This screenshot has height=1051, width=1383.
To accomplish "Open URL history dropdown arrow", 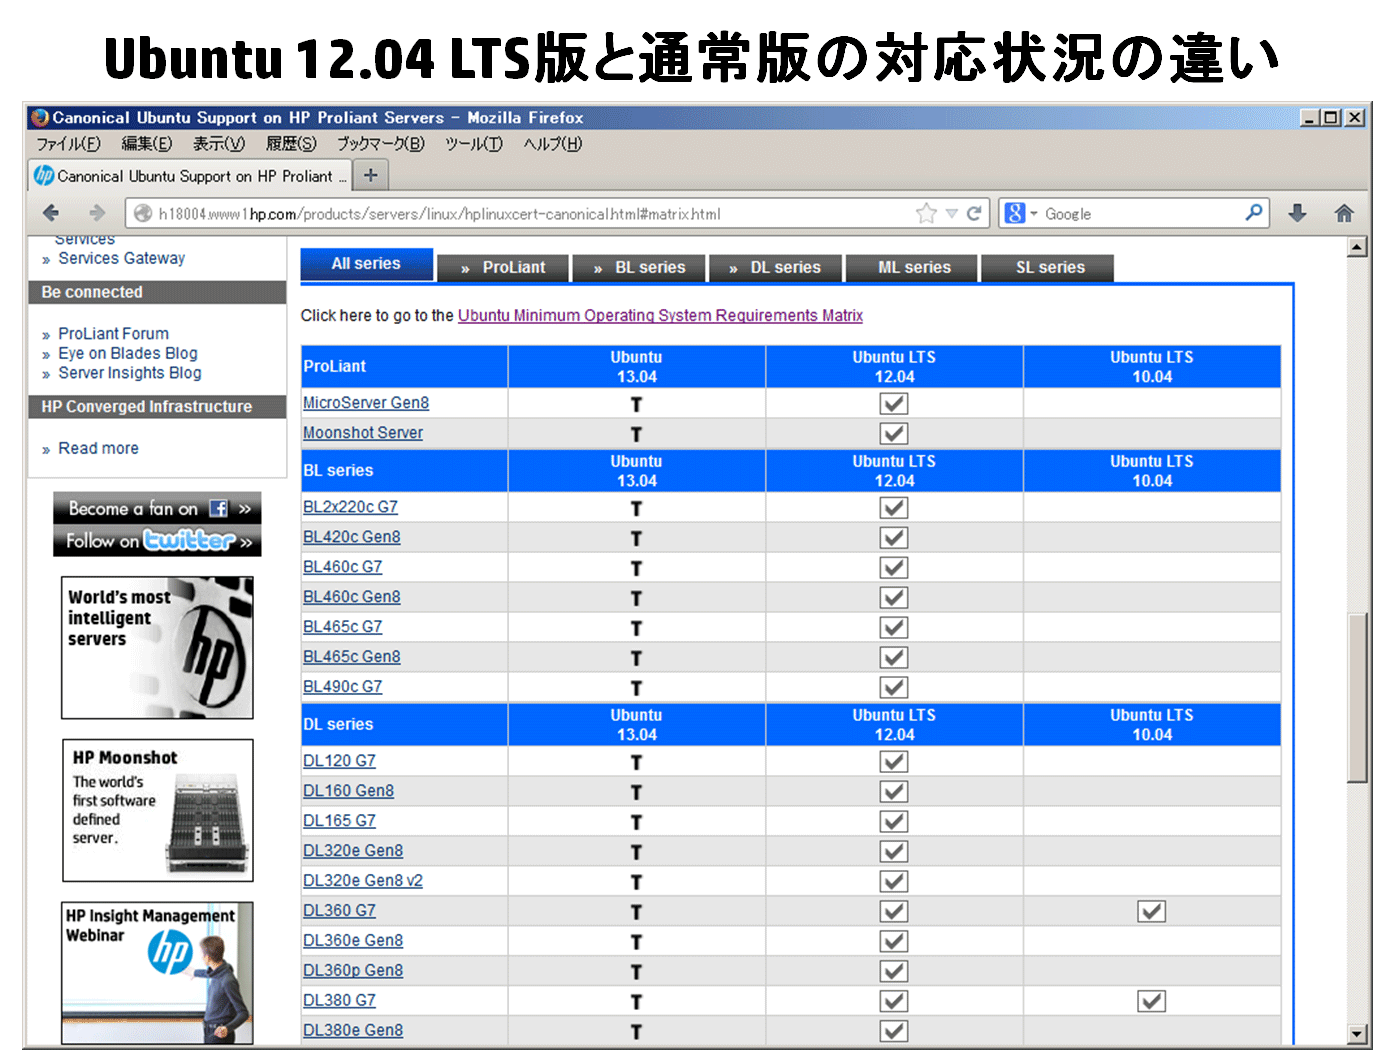I will [x=952, y=214].
